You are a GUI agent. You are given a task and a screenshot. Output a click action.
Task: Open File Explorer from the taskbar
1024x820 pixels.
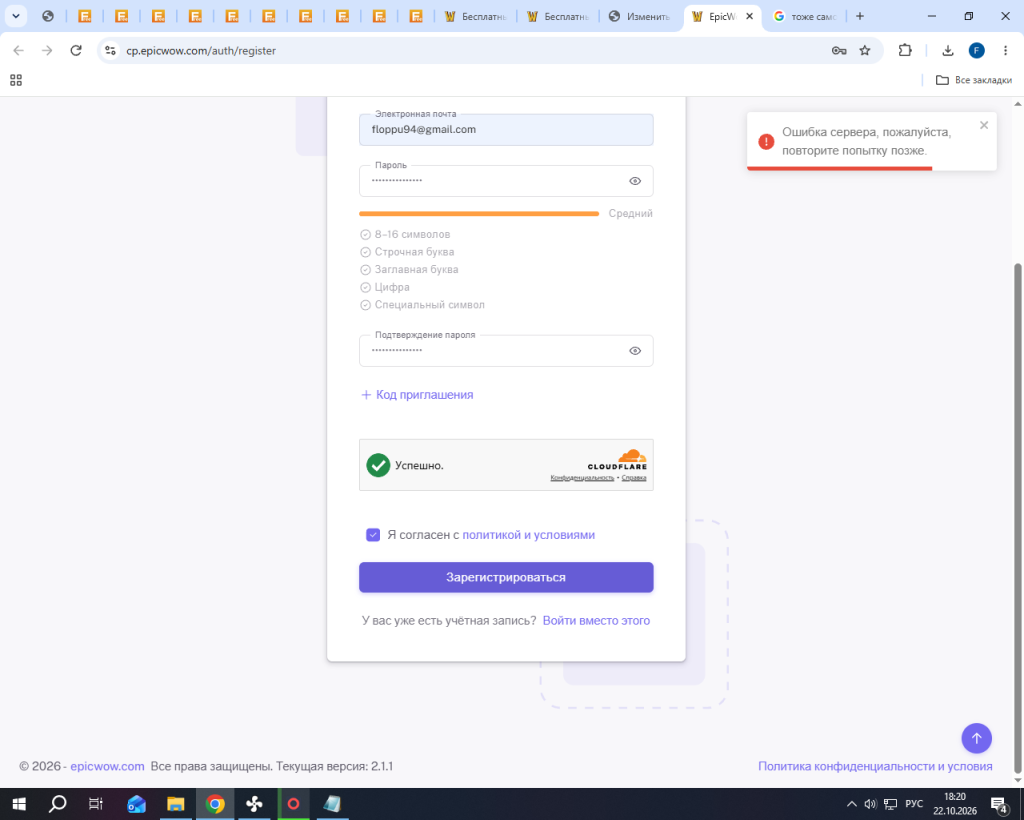tap(176, 804)
